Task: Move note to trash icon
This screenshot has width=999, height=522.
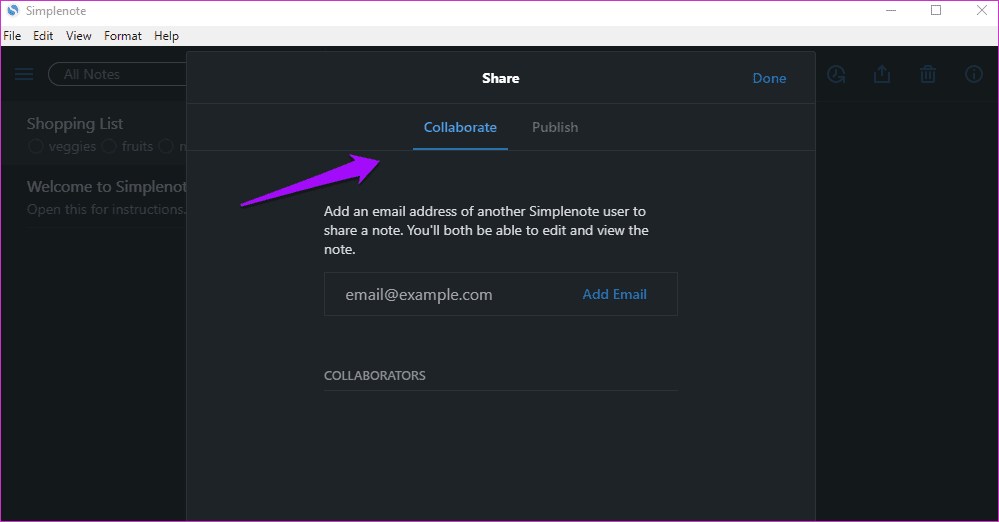Action: tap(928, 75)
